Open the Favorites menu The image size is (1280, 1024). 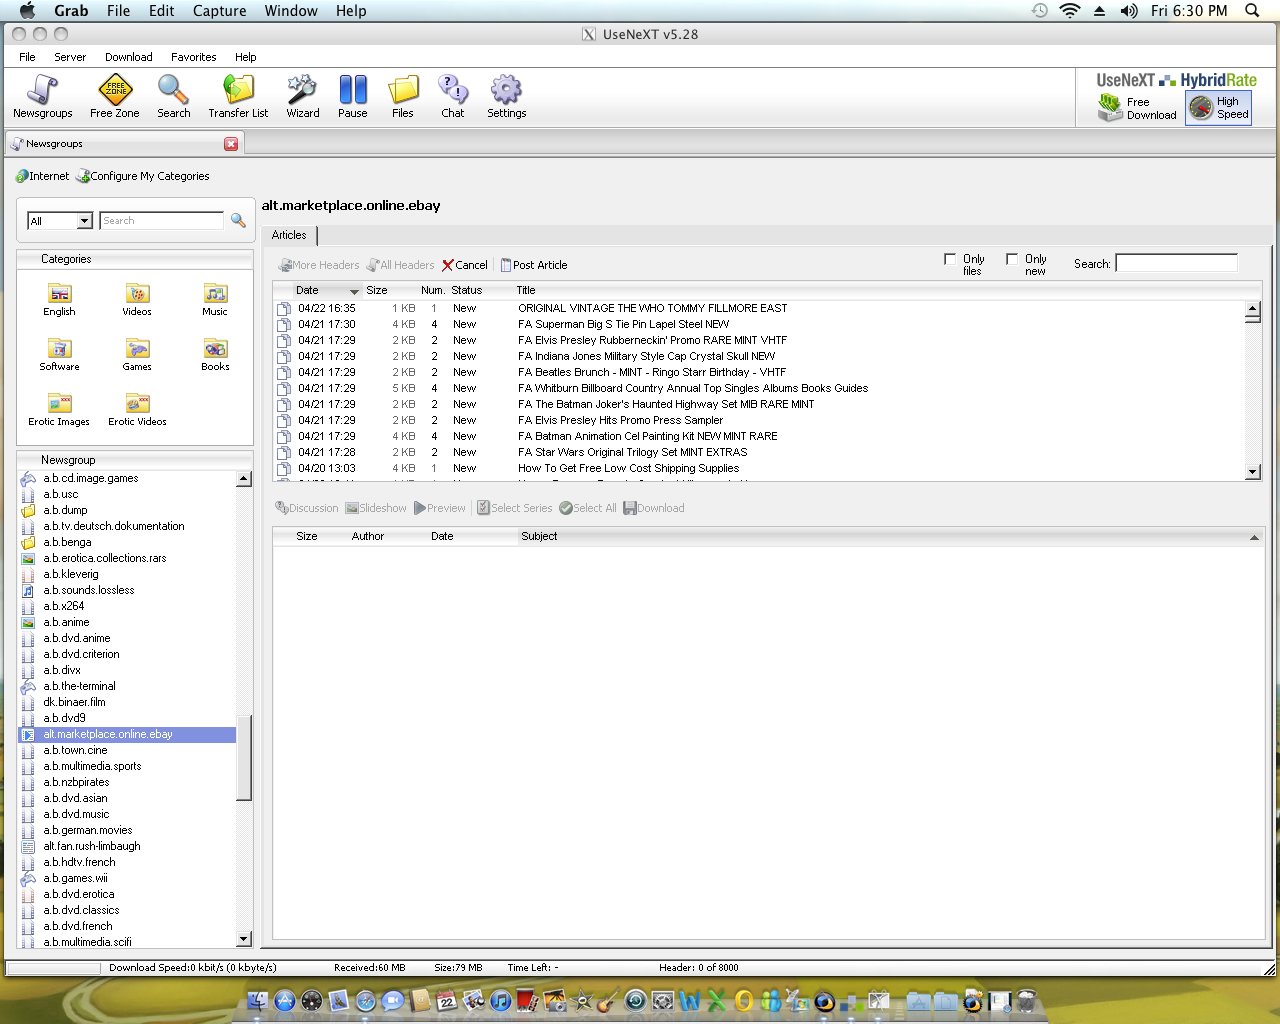coord(194,57)
